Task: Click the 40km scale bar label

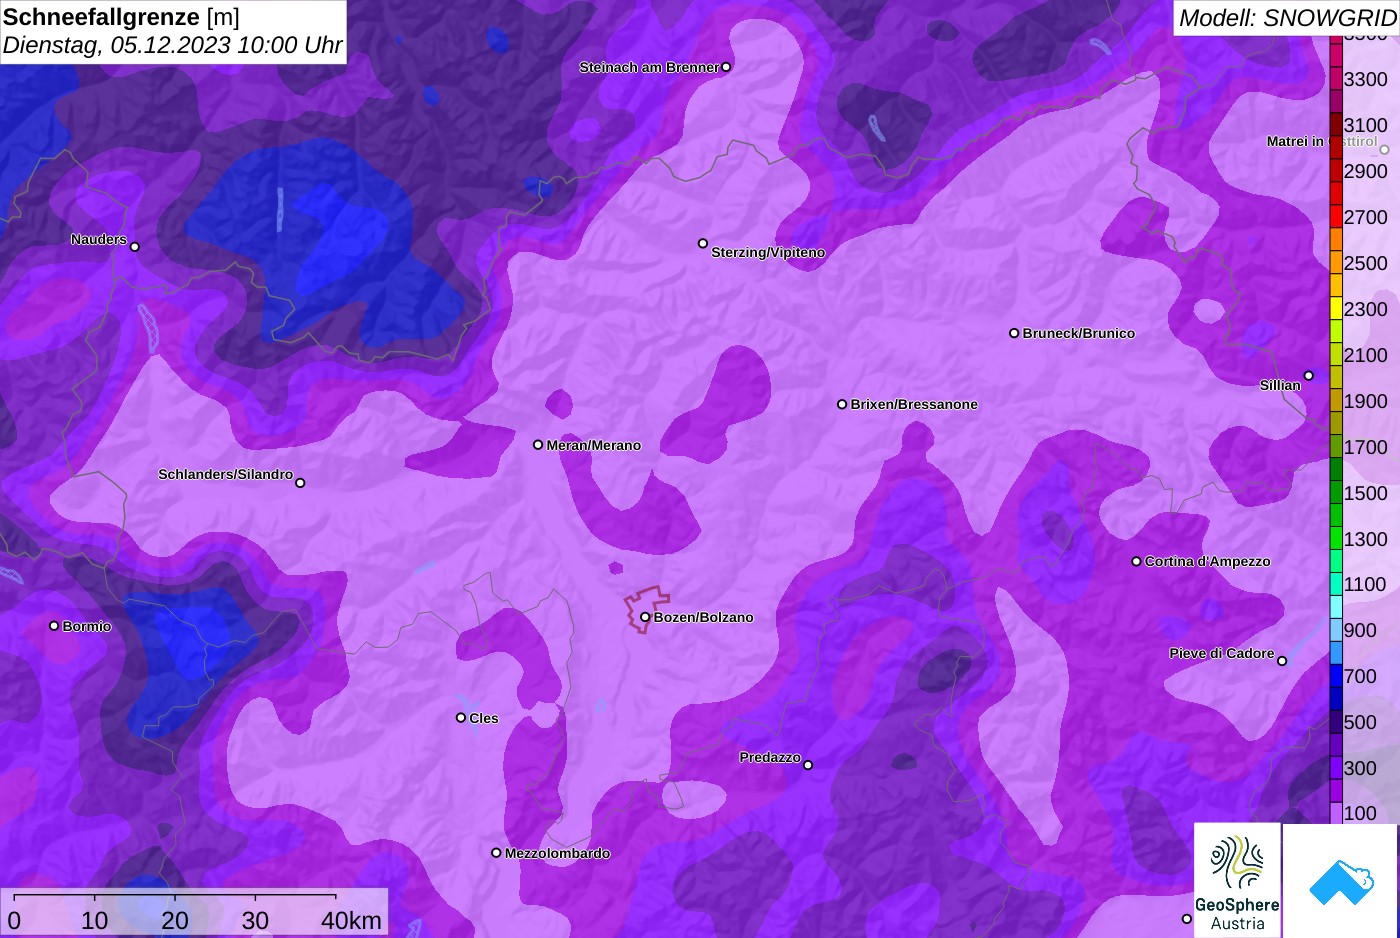Action: [x=352, y=920]
